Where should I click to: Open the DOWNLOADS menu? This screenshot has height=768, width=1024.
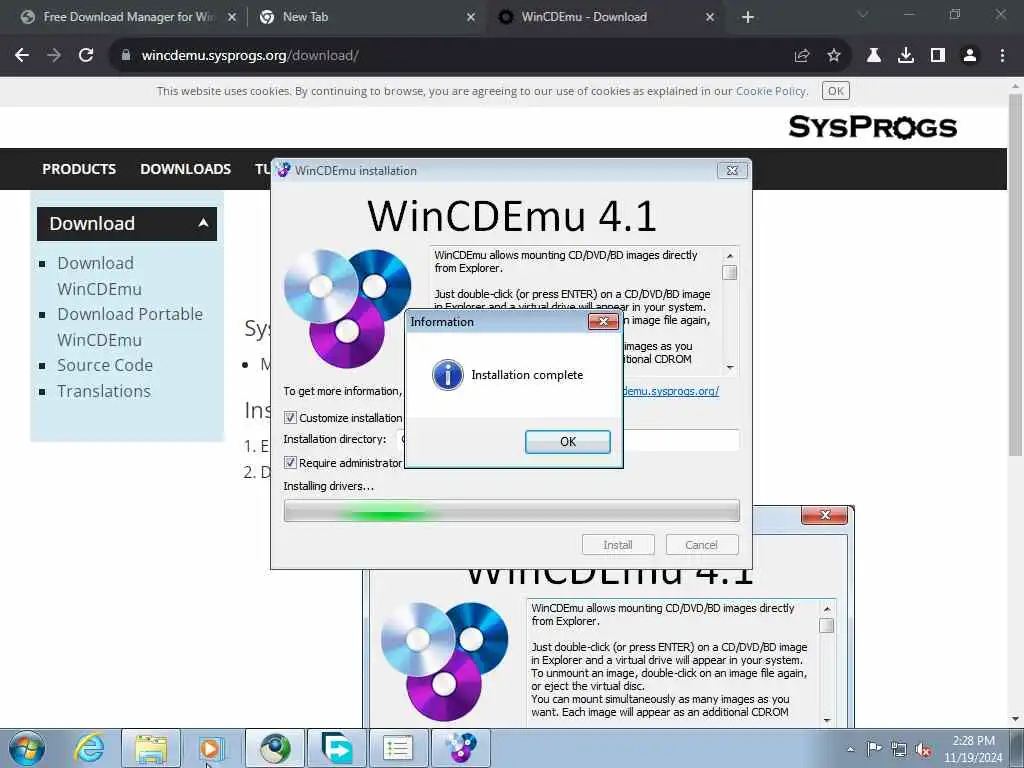185,169
